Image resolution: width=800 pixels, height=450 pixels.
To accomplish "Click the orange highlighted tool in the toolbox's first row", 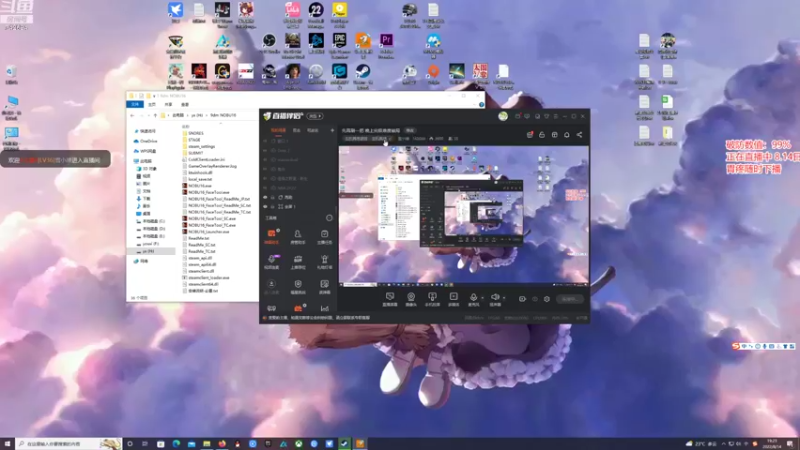I will click(271, 234).
